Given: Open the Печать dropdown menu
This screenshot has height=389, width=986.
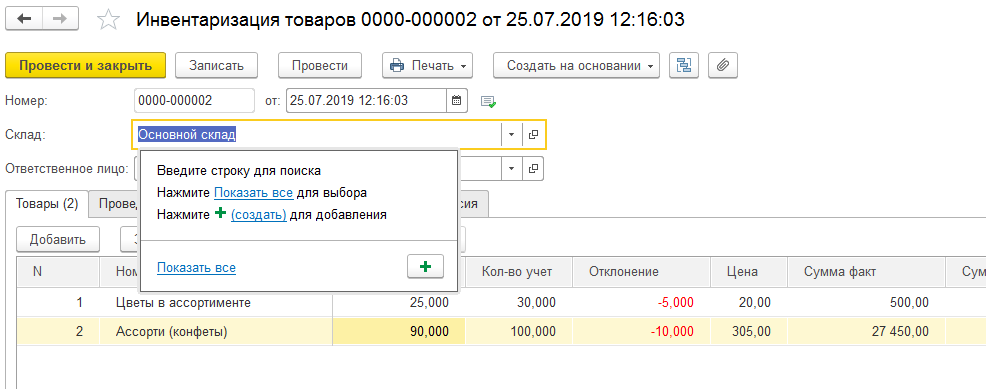Looking at the screenshot, I should 428,65.
